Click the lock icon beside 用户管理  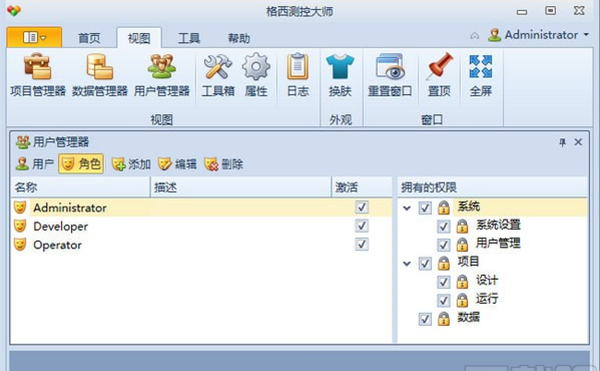pos(462,244)
